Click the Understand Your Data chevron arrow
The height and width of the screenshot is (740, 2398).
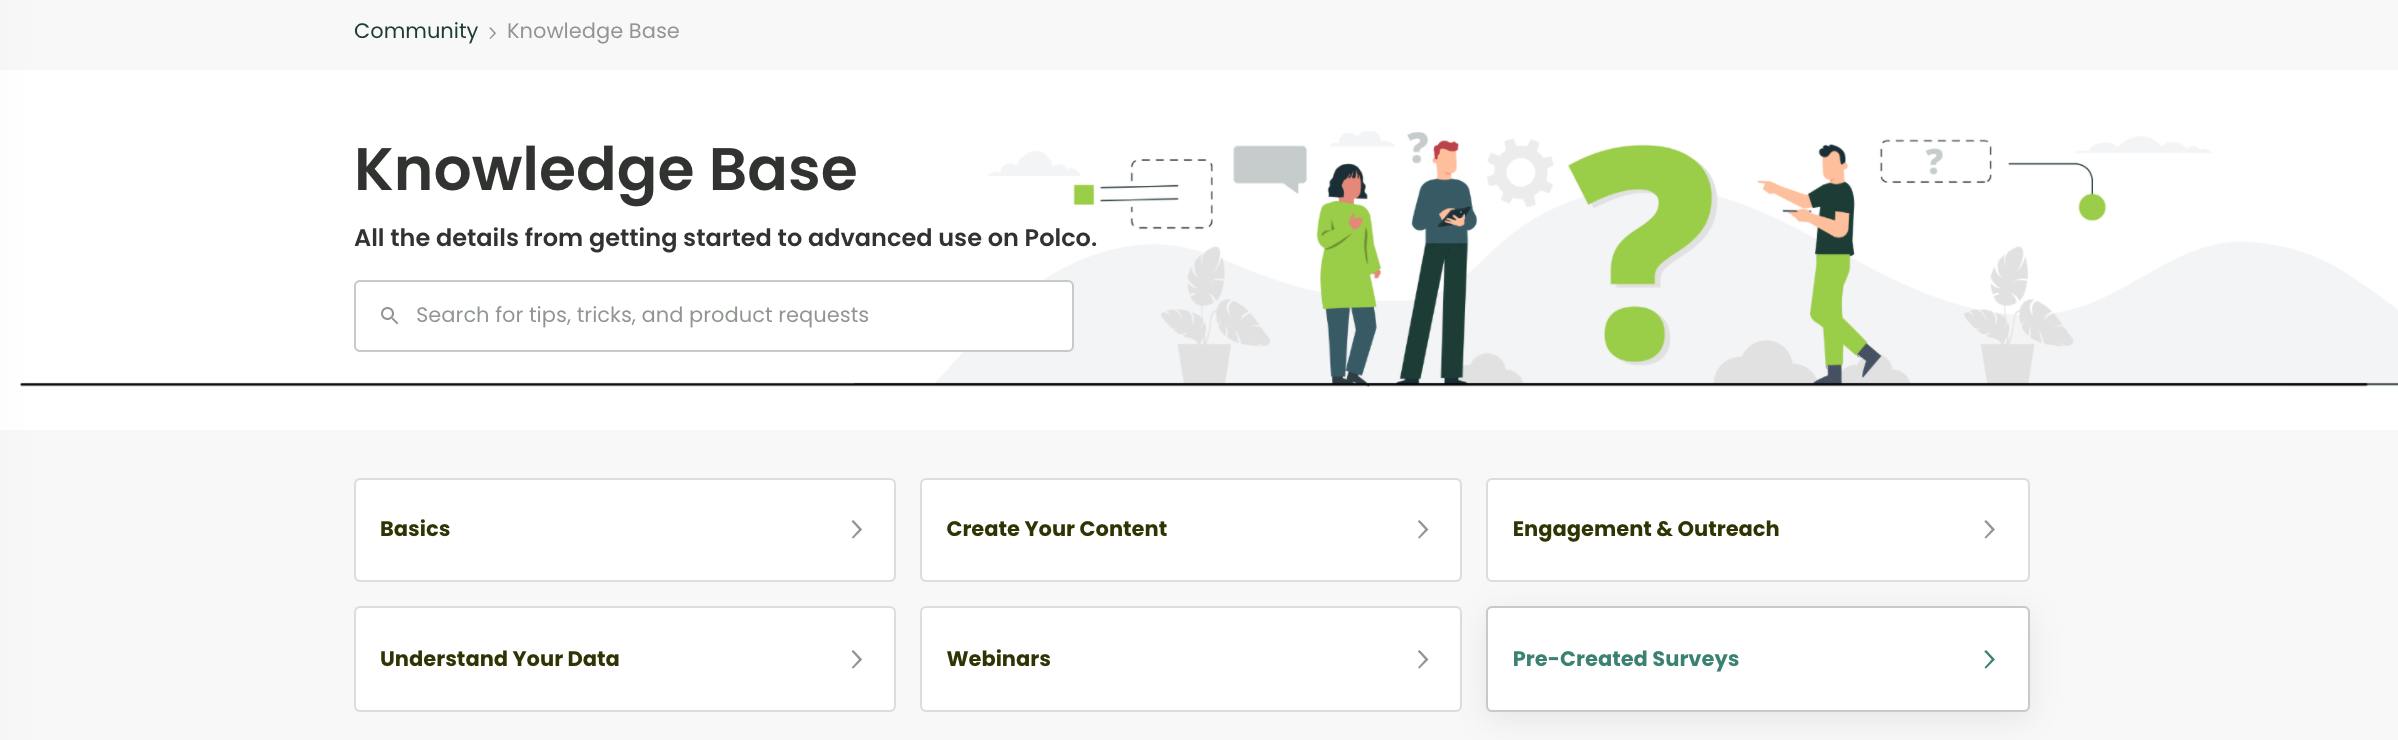click(856, 659)
